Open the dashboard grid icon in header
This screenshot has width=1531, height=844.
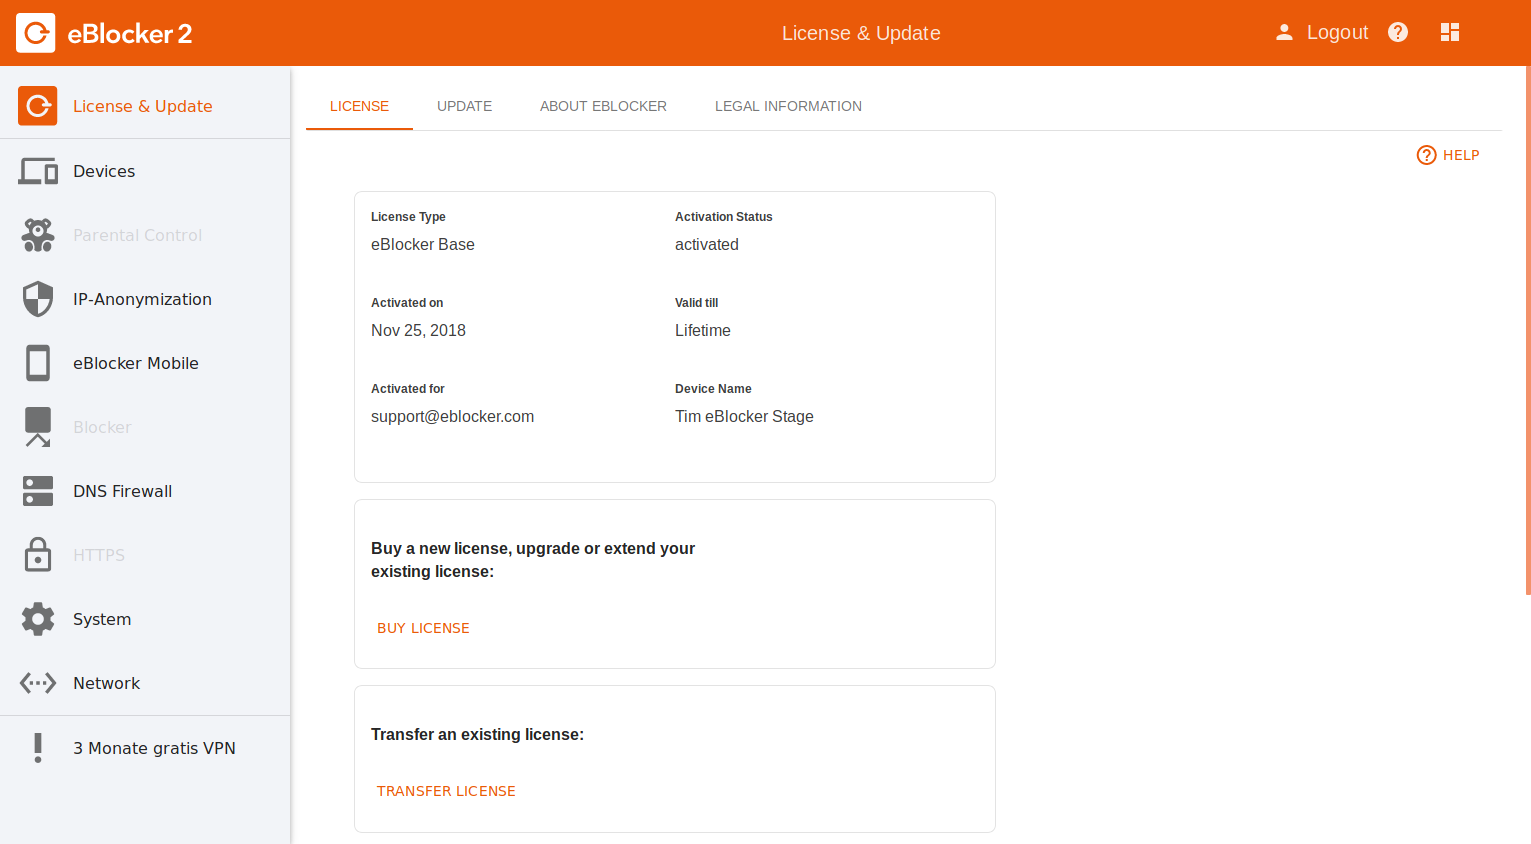[x=1450, y=33]
